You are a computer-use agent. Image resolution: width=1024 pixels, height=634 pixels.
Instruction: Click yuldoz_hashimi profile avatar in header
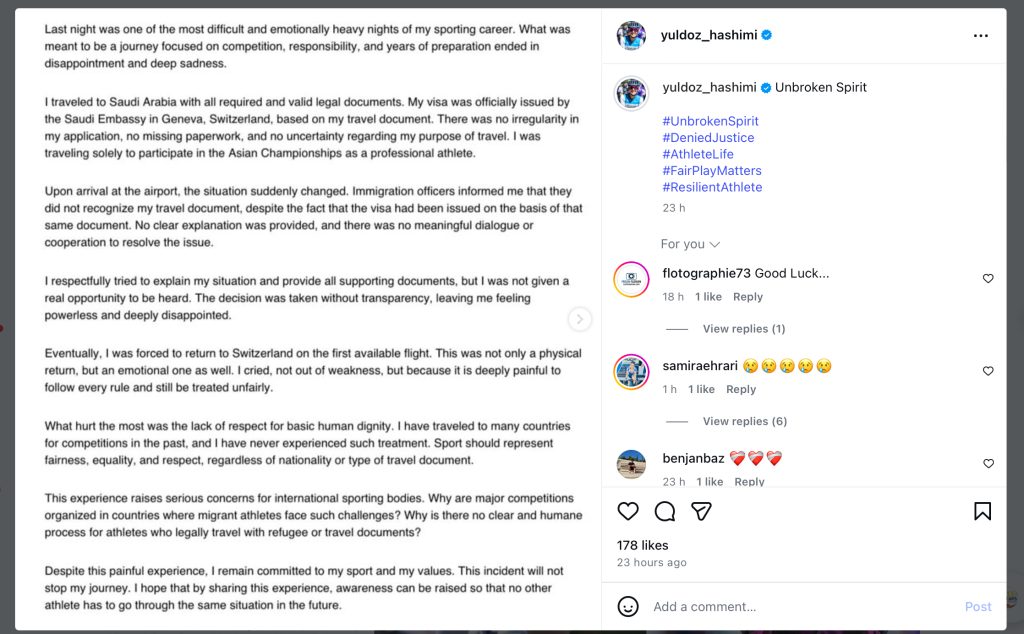pos(631,35)
